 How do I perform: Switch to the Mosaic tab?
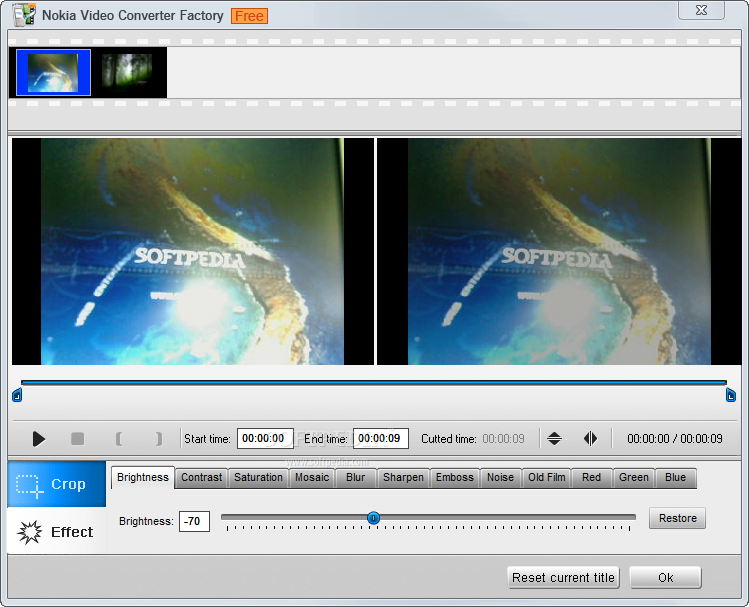[312, 478]
